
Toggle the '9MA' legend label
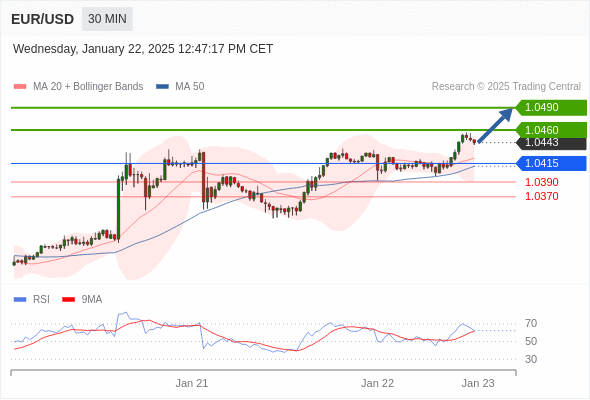click(x=92, y=300)
